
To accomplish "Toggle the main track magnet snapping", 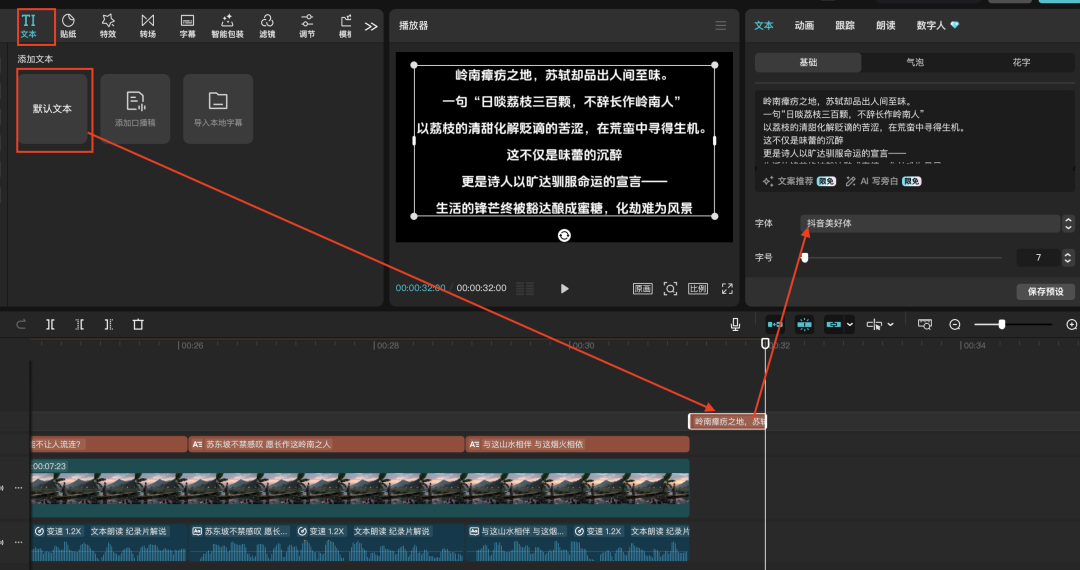I will 775,324.
